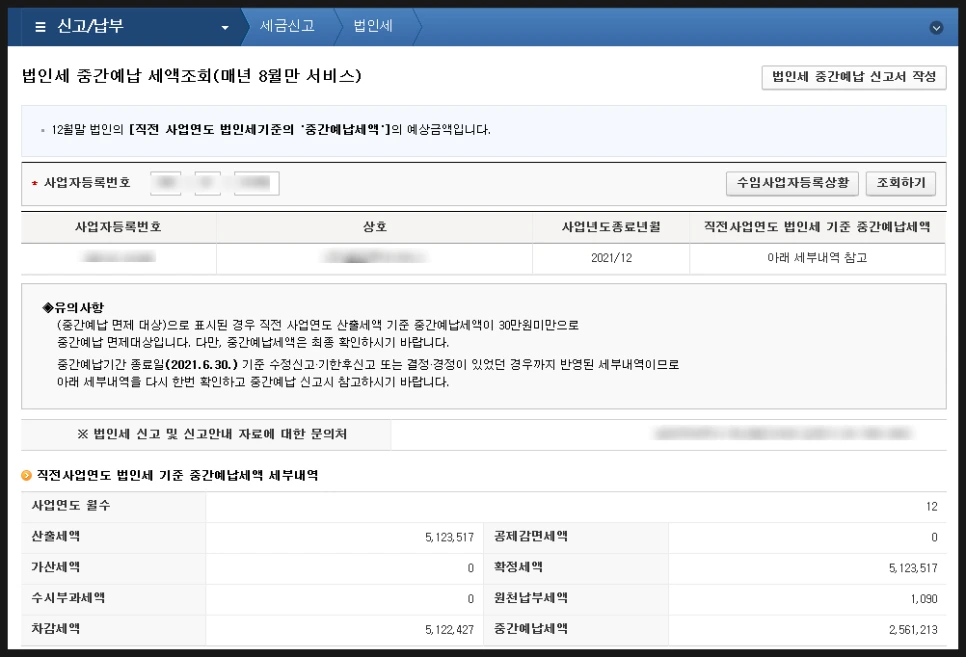Viewport: 966px width, 657px height.
Task: Click the last 사업자등록번호 input box
Action: coord(254,182)
